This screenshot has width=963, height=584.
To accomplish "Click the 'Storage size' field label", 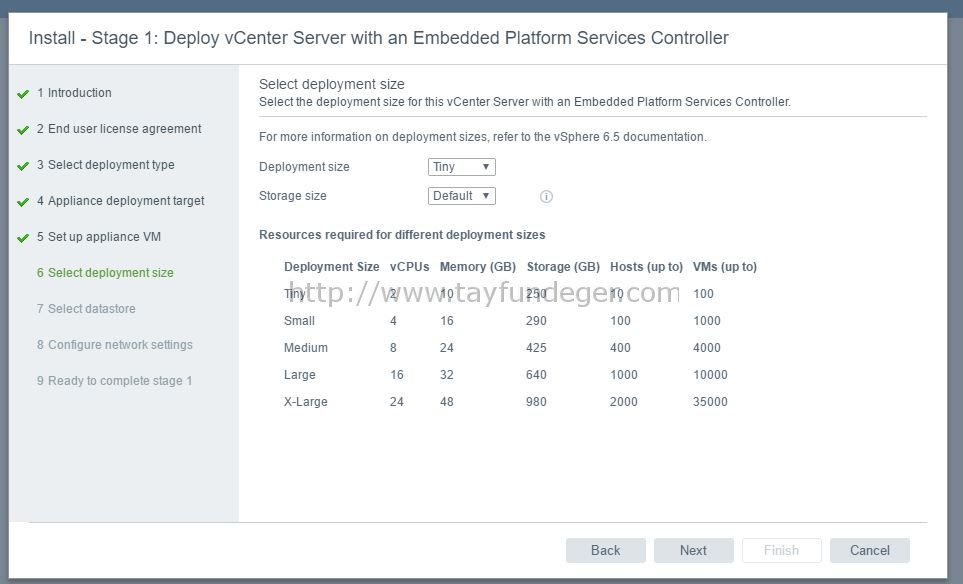I will point(292,196).
